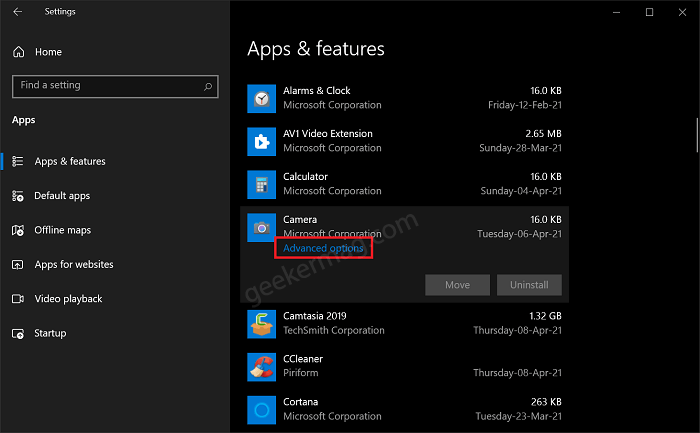Click the Apps & features list icon
The width and height of the screenshot is (700, 433).
coord(18,161)
